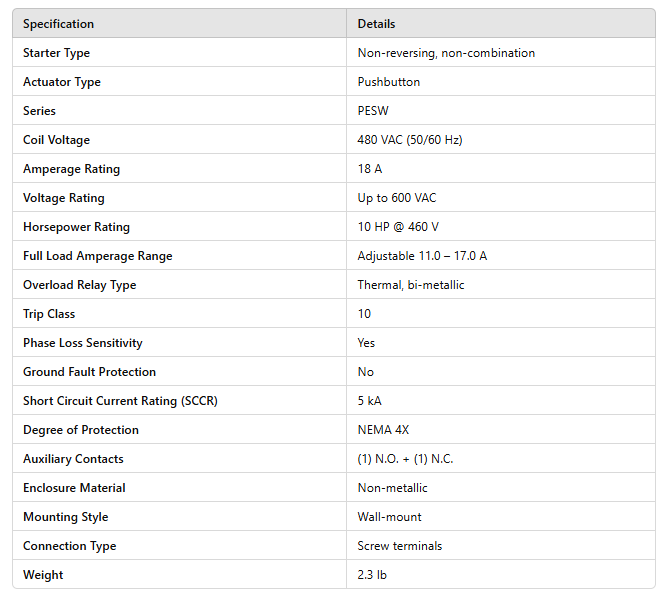
Task: Click the "Up to 600 VAC" cell
Action: tap(397, 198)
